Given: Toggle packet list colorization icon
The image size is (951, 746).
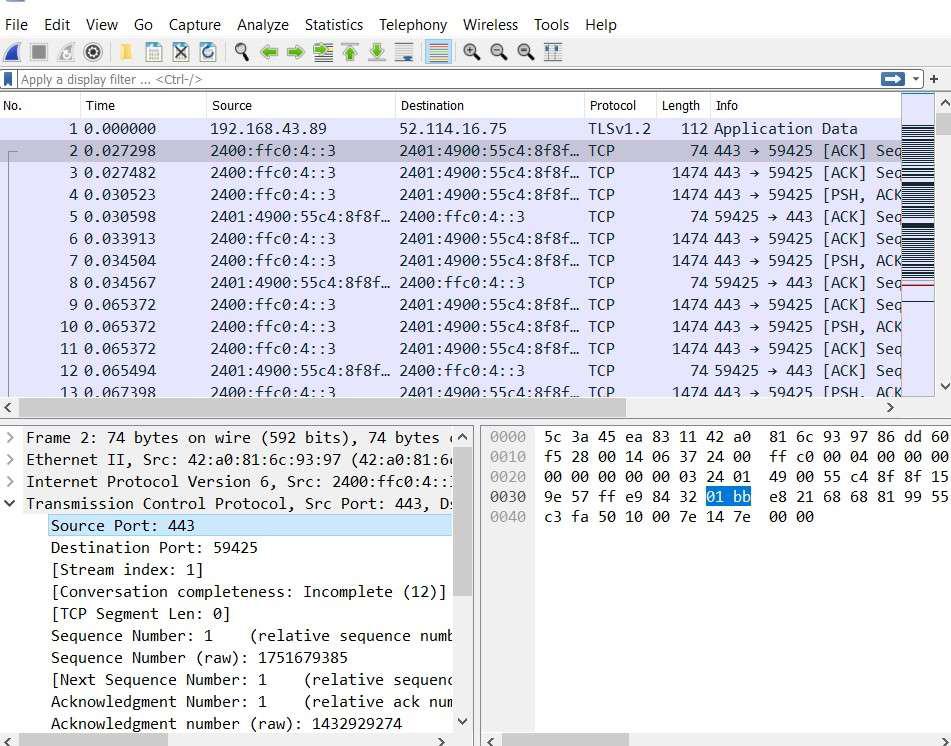Looking at the screenshot, I should click(438, 53).
